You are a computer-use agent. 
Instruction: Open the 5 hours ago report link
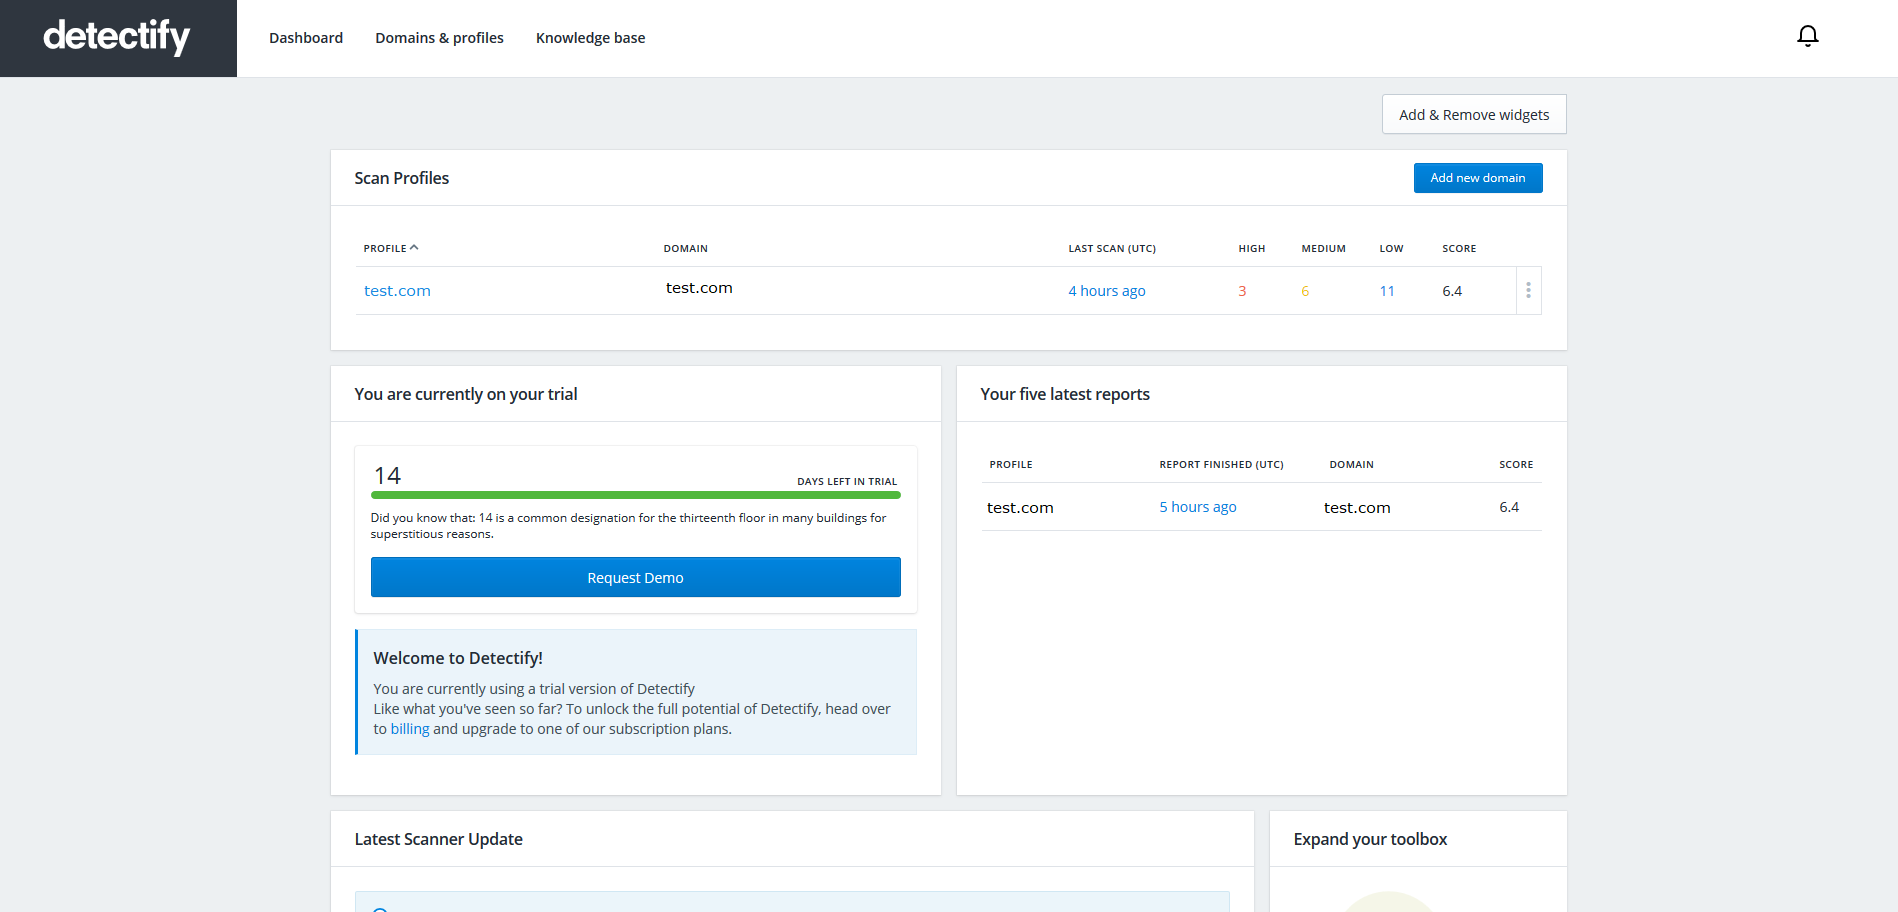coord(1198,507)
